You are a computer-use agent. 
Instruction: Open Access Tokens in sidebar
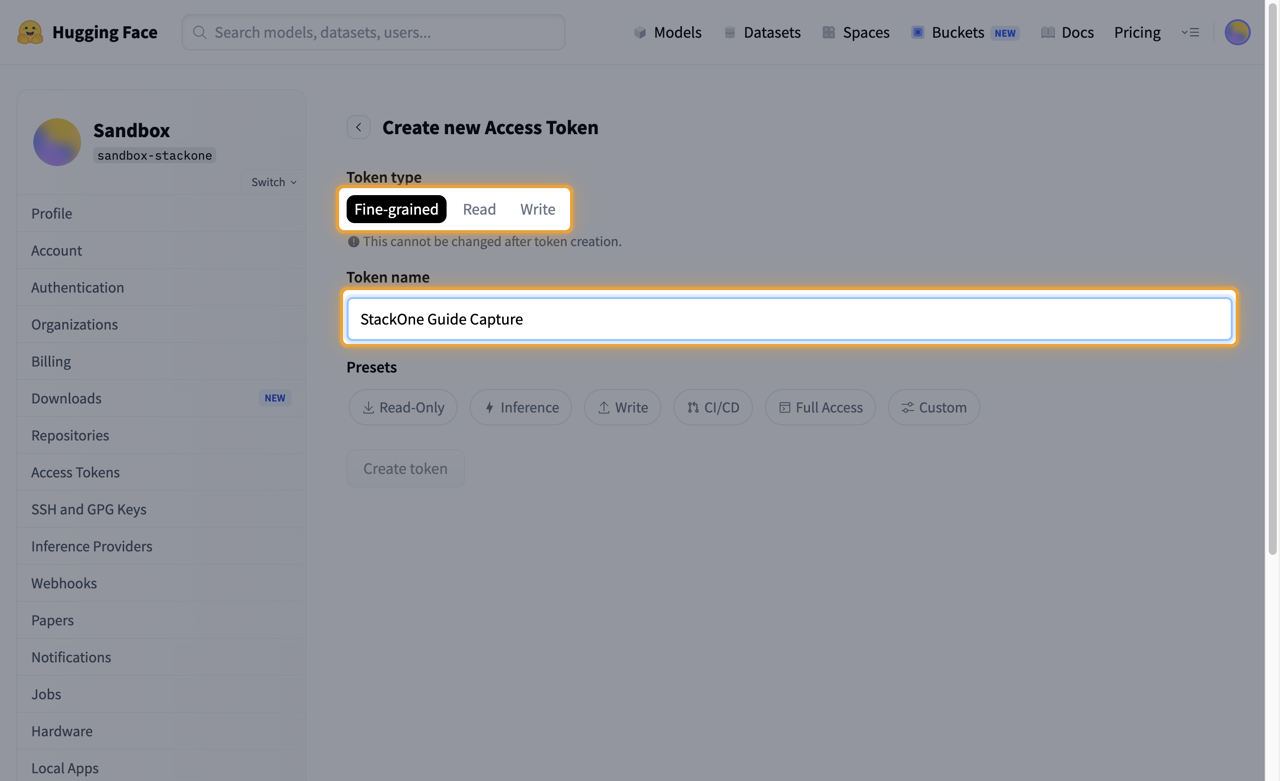(x=161, y=472)
